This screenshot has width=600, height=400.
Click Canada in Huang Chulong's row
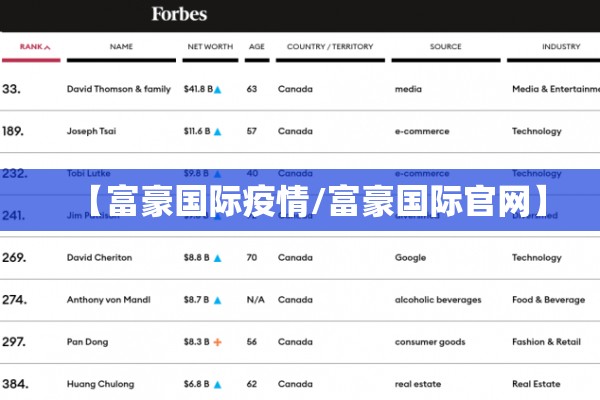coord(295,384)
